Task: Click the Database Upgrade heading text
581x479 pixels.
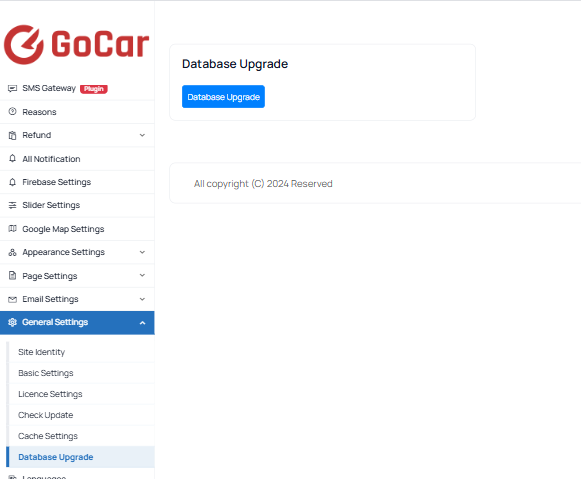Action: 235,64
